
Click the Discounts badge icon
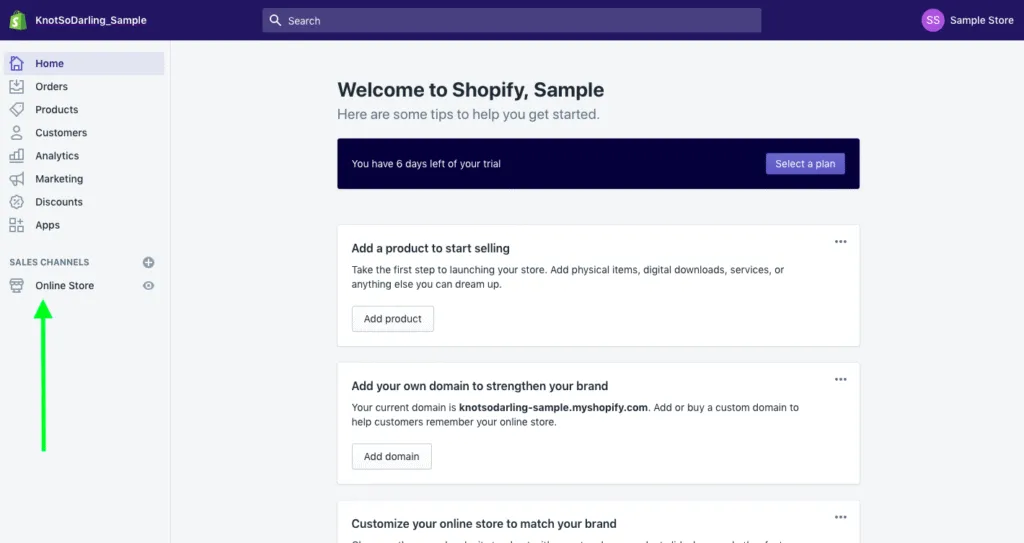[x=16, y=202]
